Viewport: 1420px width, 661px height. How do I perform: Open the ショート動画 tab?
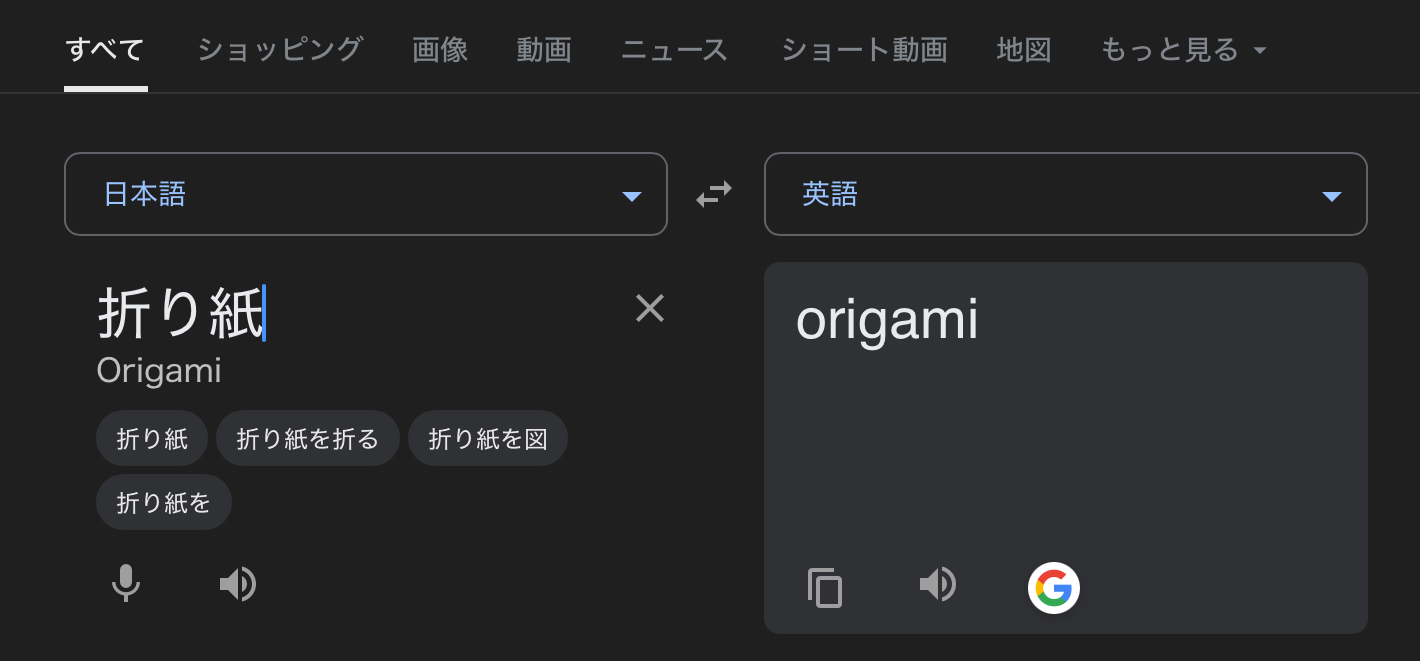863,49
